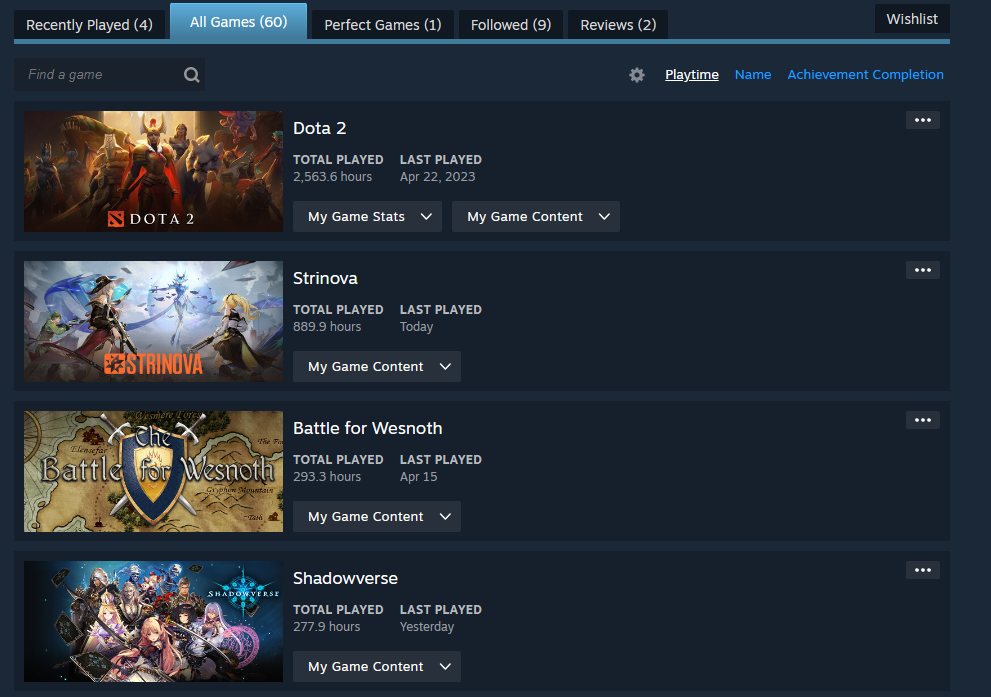Click Shadowverse's 'Yesterday' last played text
Image resolution: width=991 pixels, height=697 pixels.
coord(427,627)
